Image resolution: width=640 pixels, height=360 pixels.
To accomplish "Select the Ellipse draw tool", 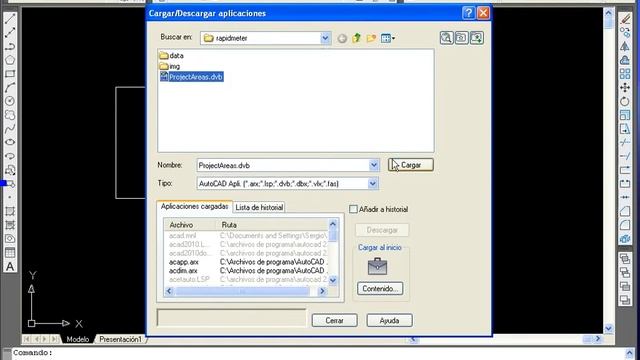I will (x=10, y=142).
